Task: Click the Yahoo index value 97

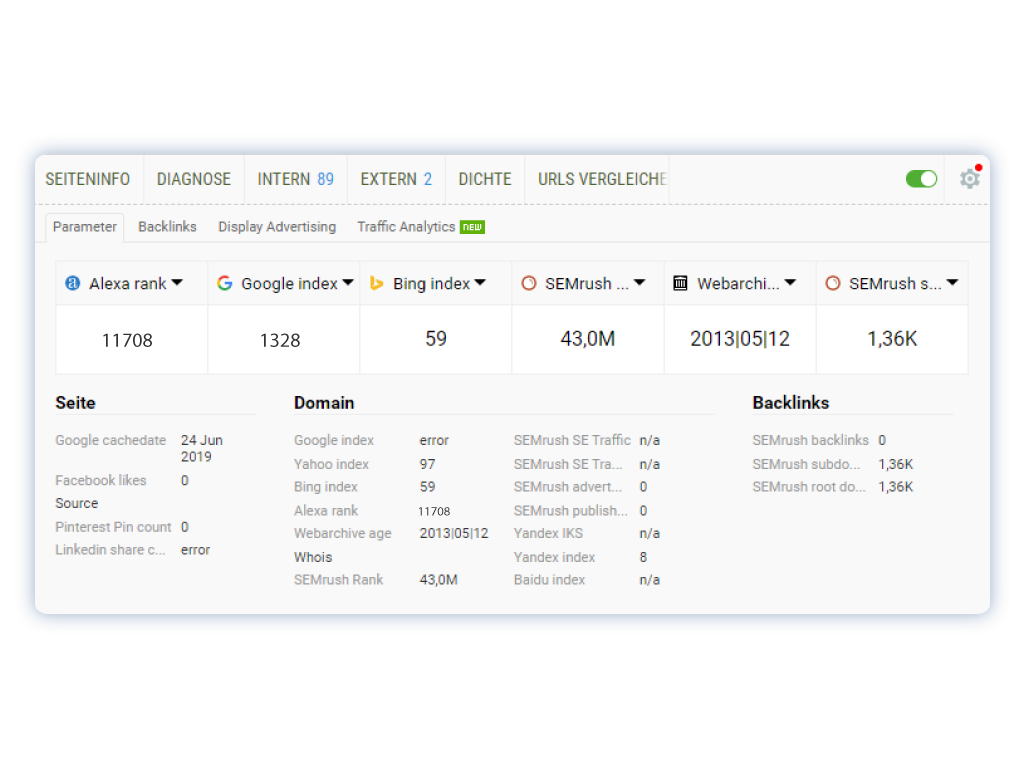Action: click(428, 464)
